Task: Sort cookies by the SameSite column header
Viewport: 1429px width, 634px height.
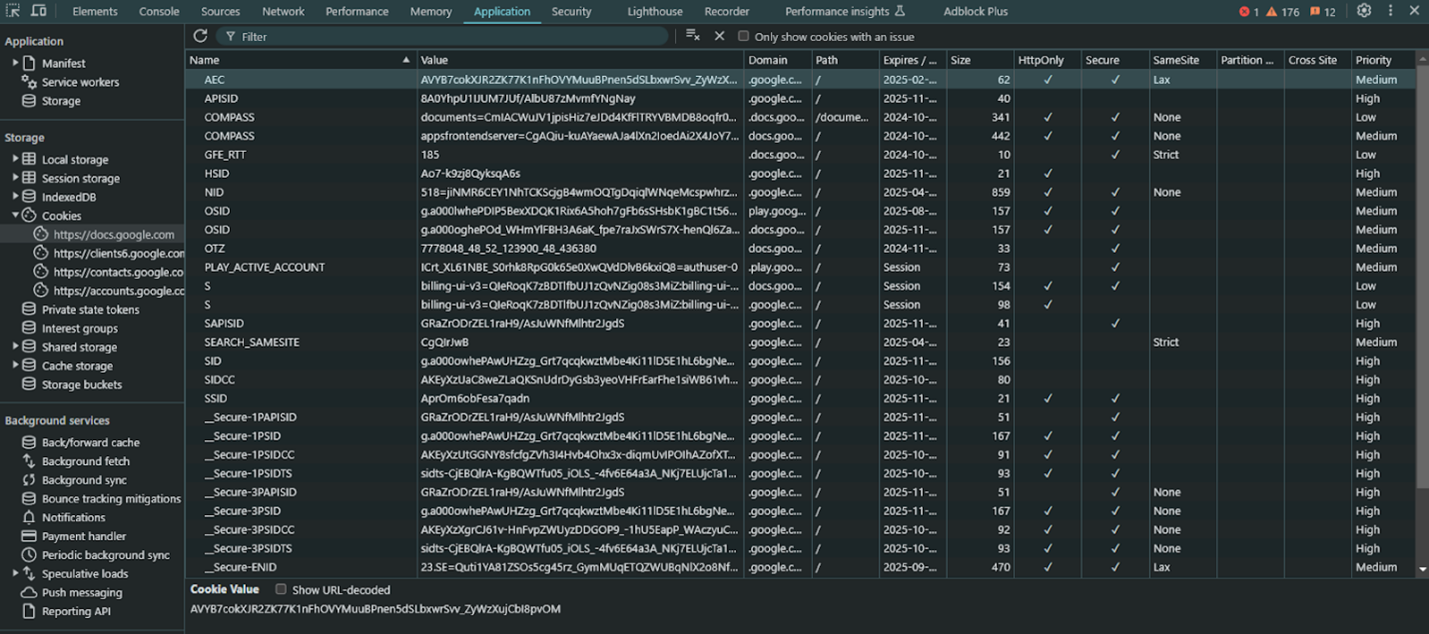Action: pos(1182,60)
